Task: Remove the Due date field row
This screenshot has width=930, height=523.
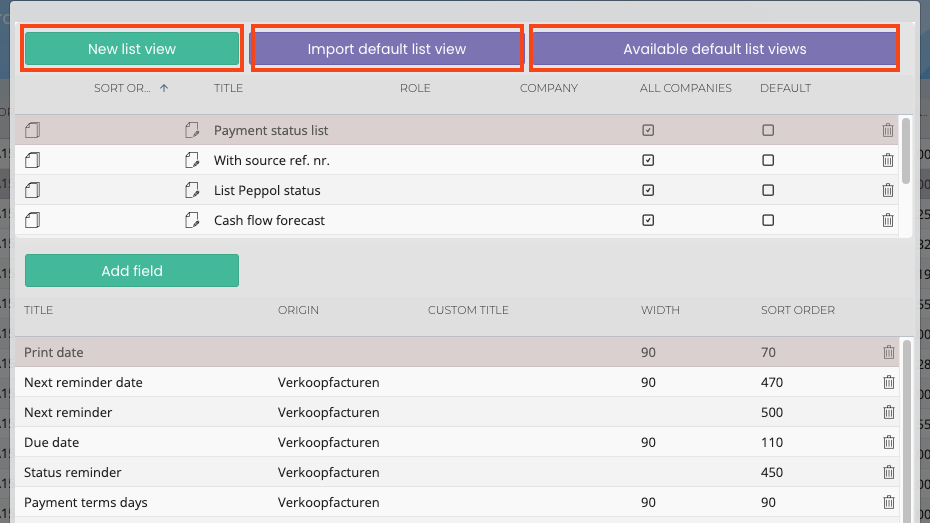Action: [x=888, y=442]
